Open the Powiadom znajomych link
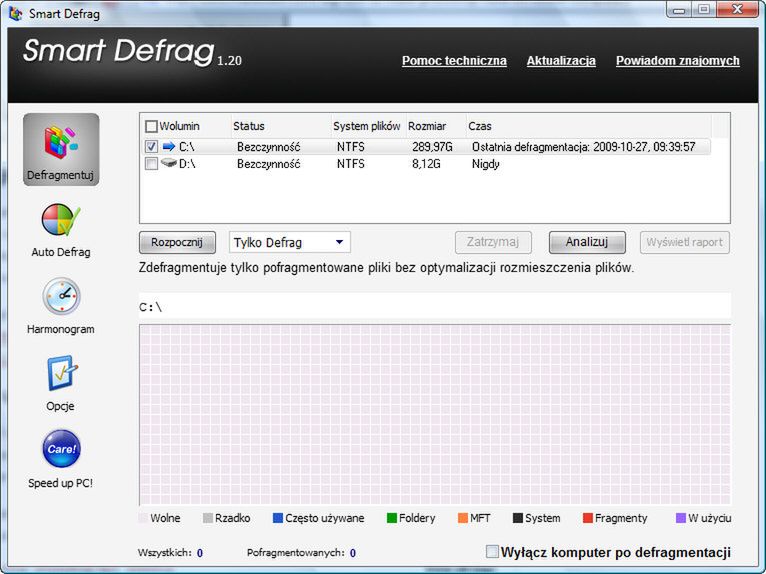This screenshot has height=574, width=766. 678,61
